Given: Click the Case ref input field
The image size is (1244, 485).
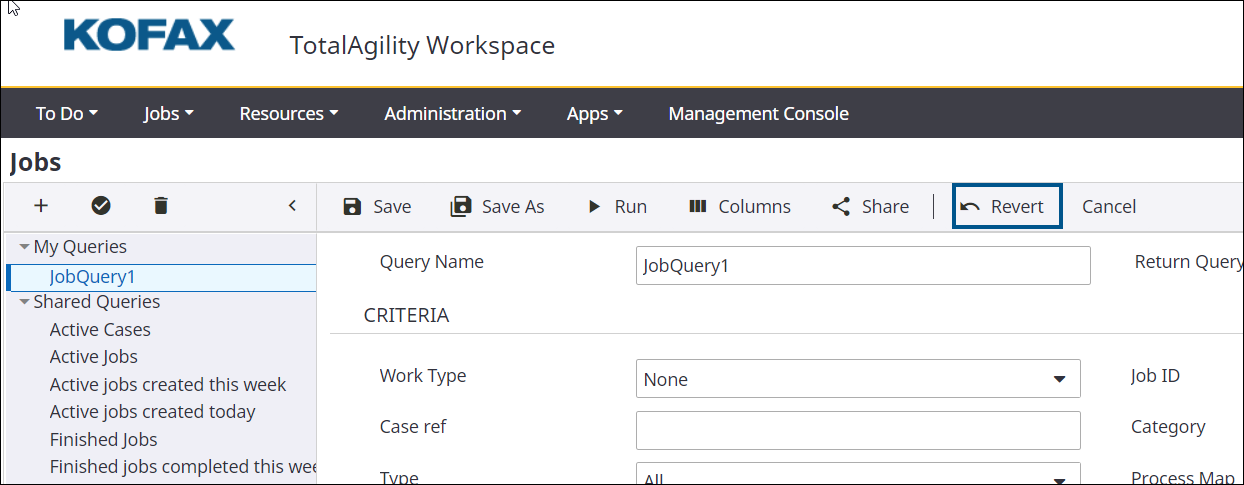Looking at the screenshot, I should 858,430.
